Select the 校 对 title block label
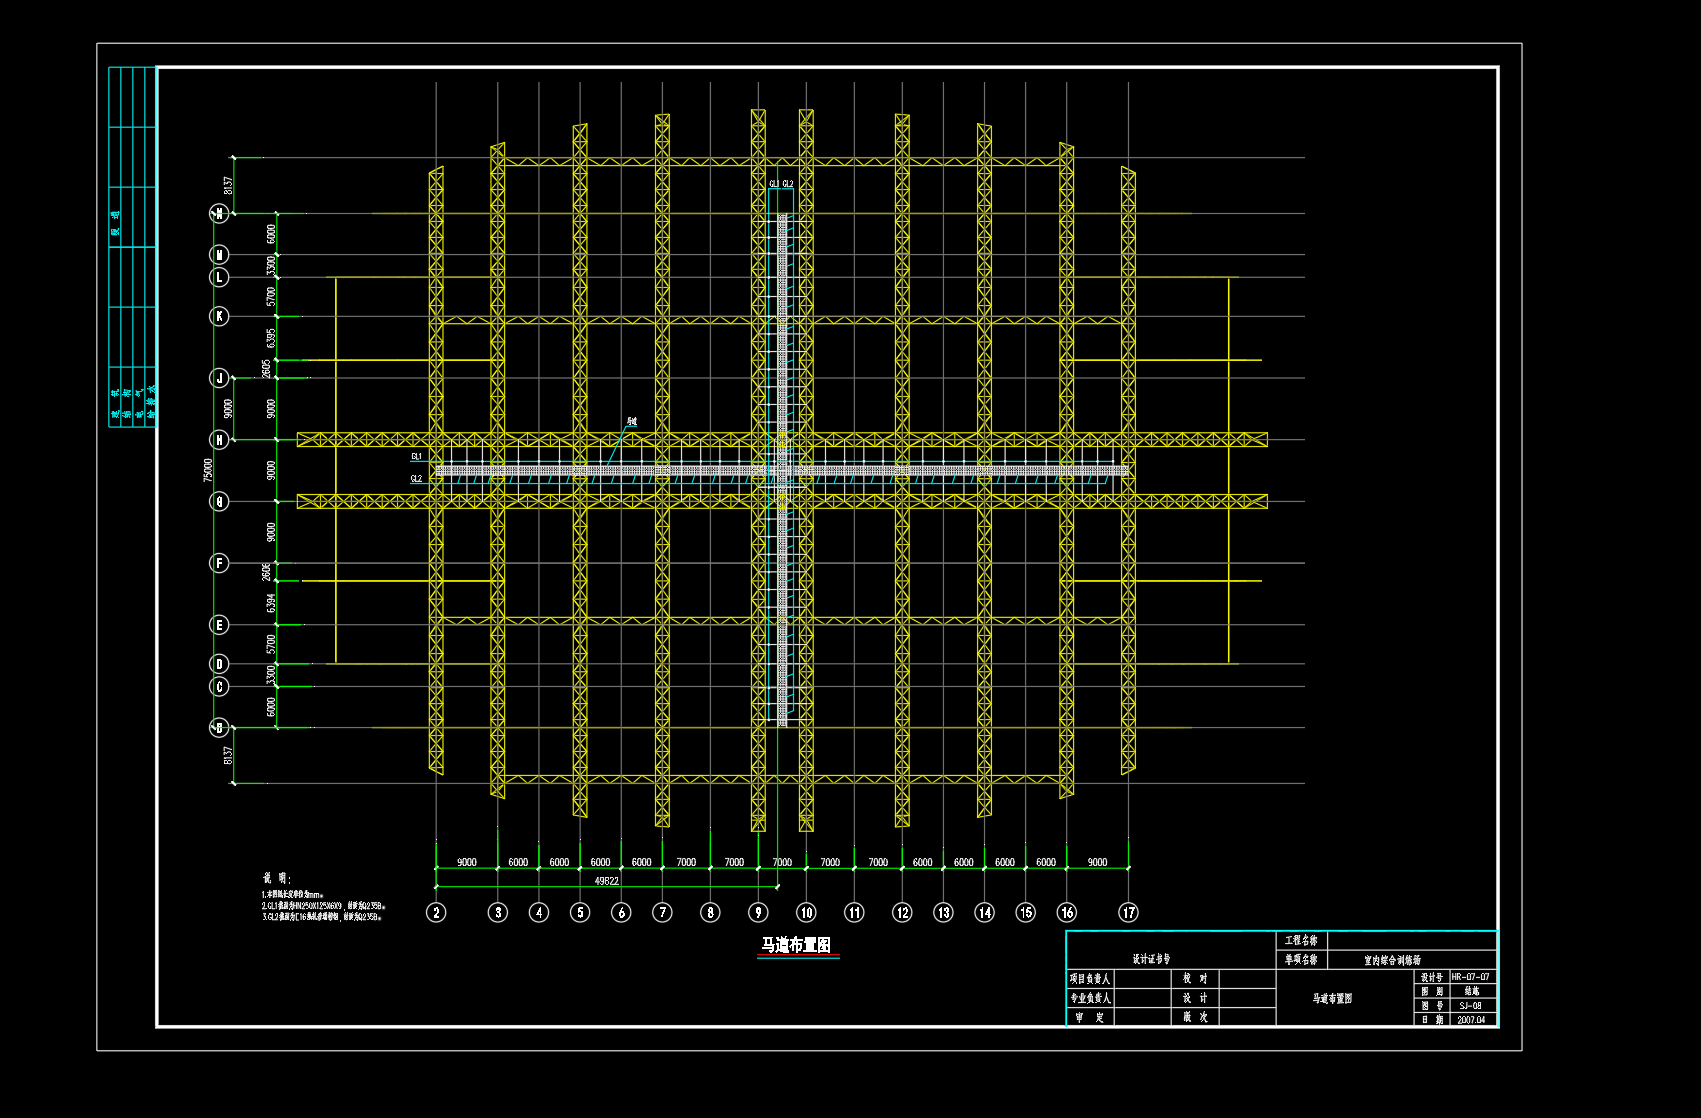Image resolution: width=1701 pixels, height=1118 pixels. (1195, 979)
